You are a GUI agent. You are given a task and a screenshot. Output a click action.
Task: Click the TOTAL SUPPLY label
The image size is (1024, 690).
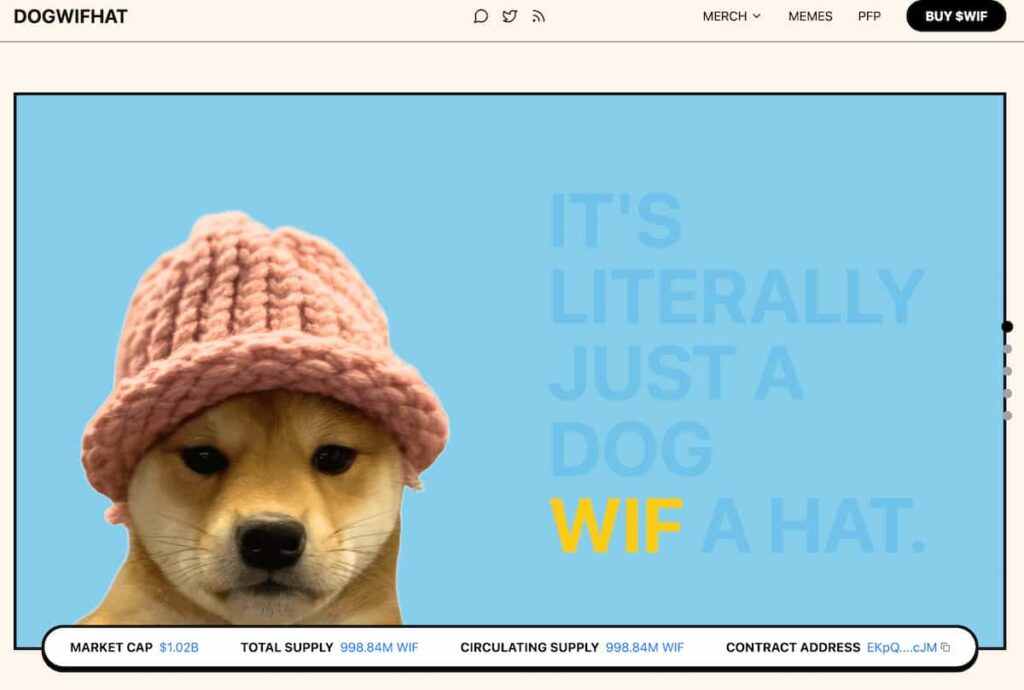[x=287, y=648]
